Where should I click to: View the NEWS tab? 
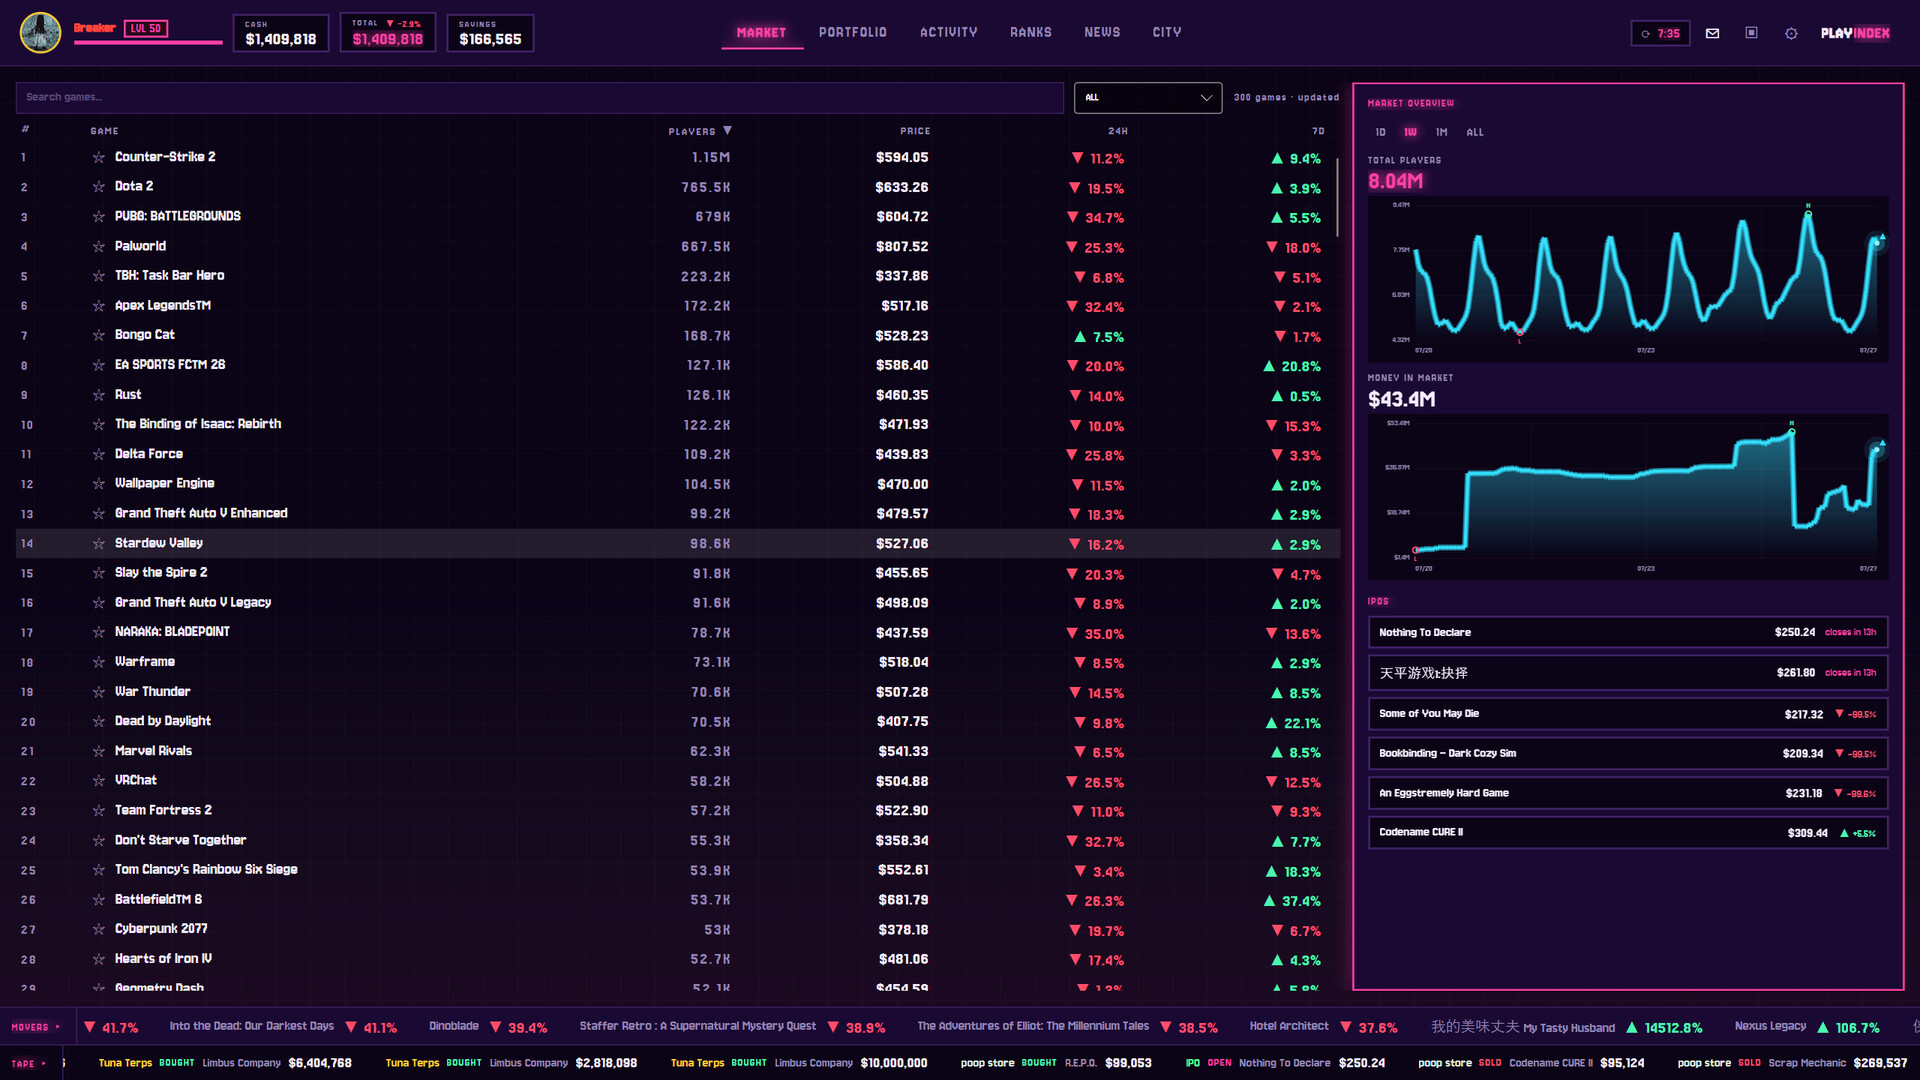(x=1102, y=33)
